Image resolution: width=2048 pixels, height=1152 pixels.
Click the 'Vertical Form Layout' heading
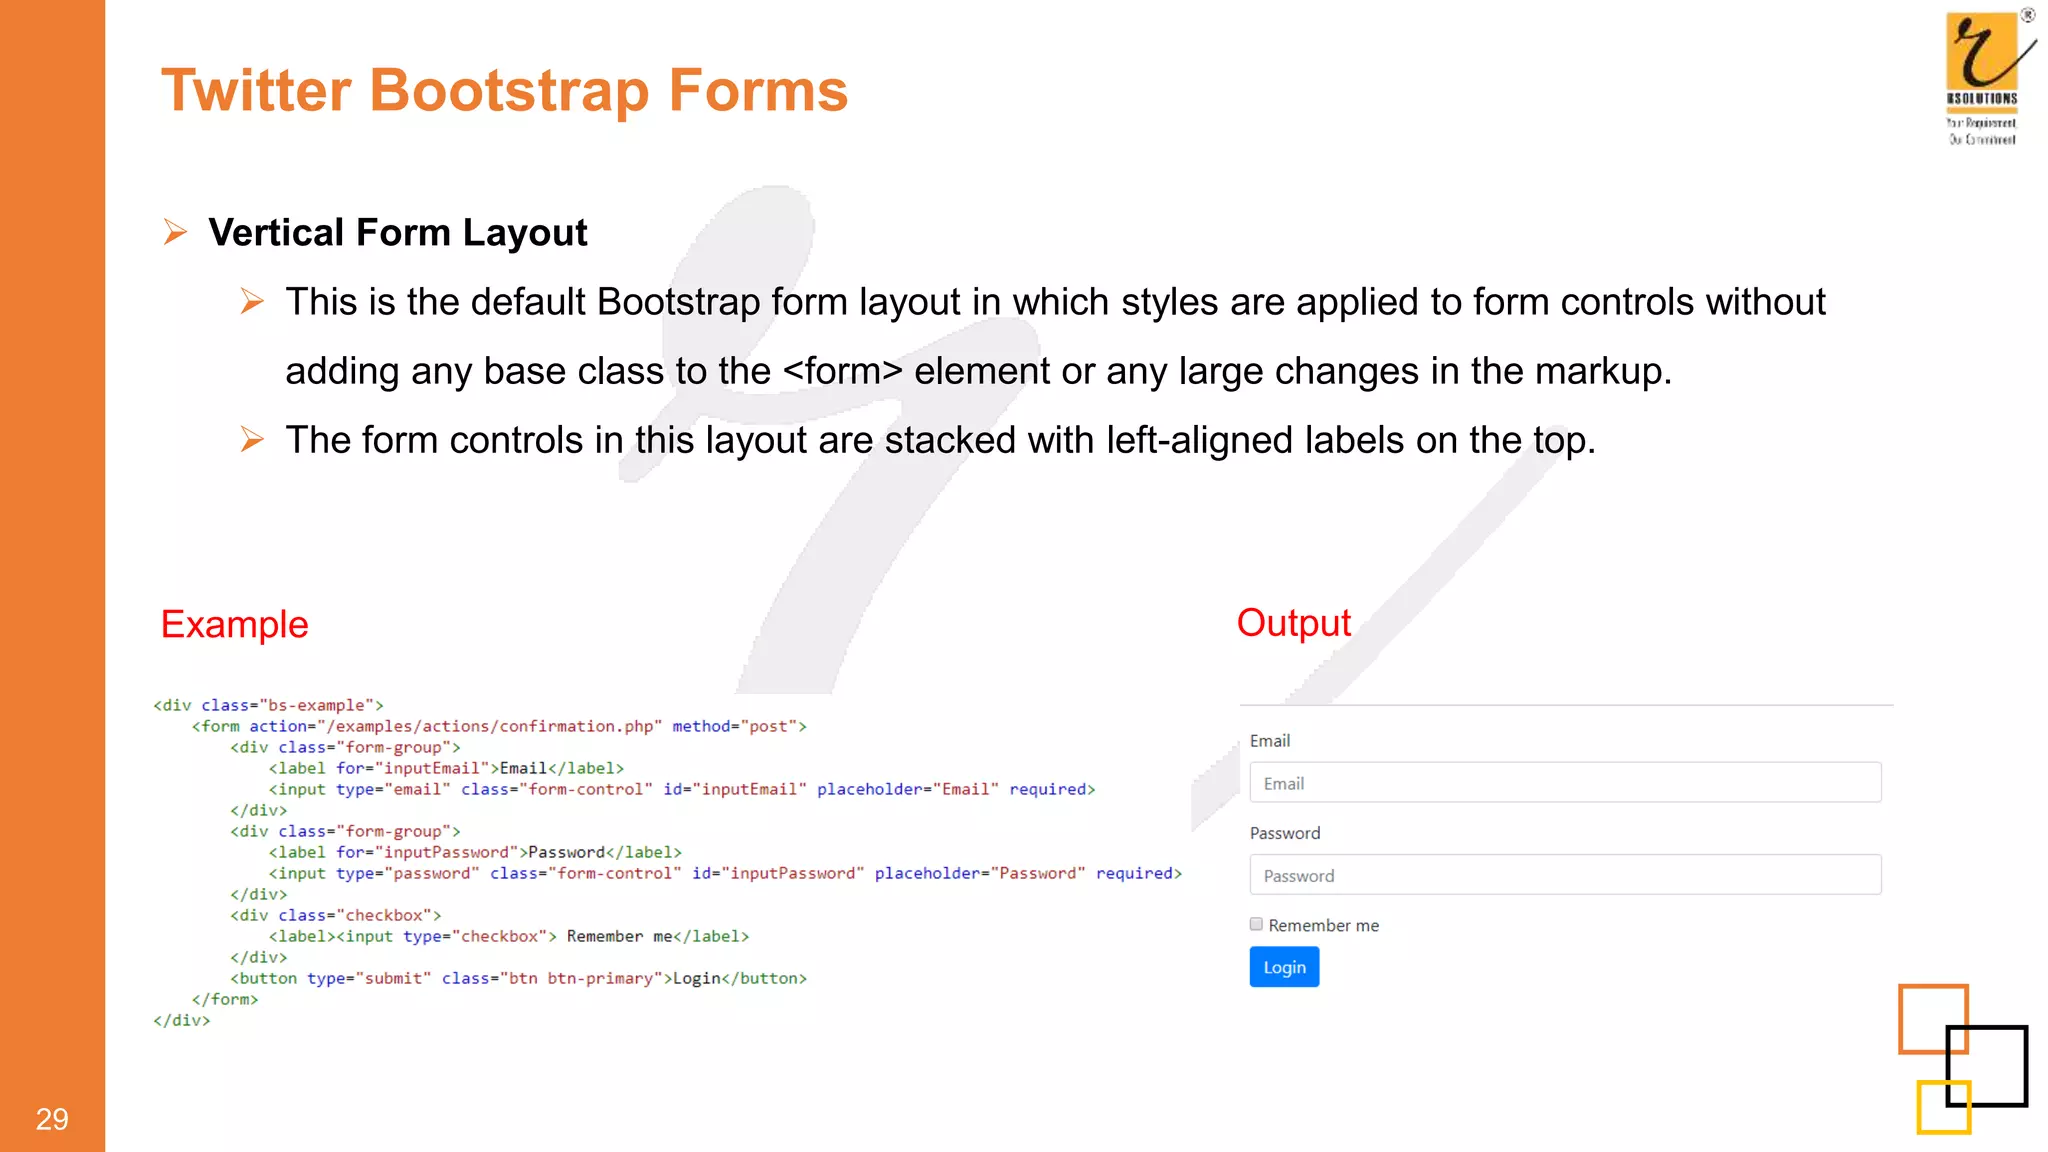coord(397,232)
